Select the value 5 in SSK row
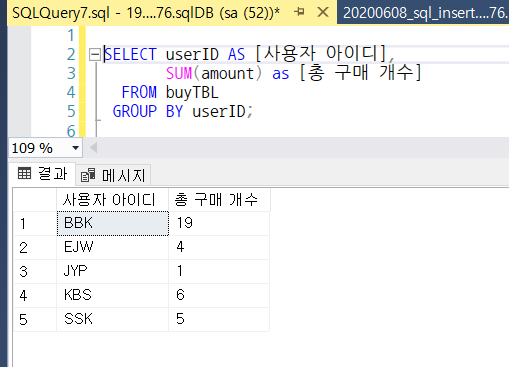This screenshot has width=509, height=367. (x=219, y=319)
